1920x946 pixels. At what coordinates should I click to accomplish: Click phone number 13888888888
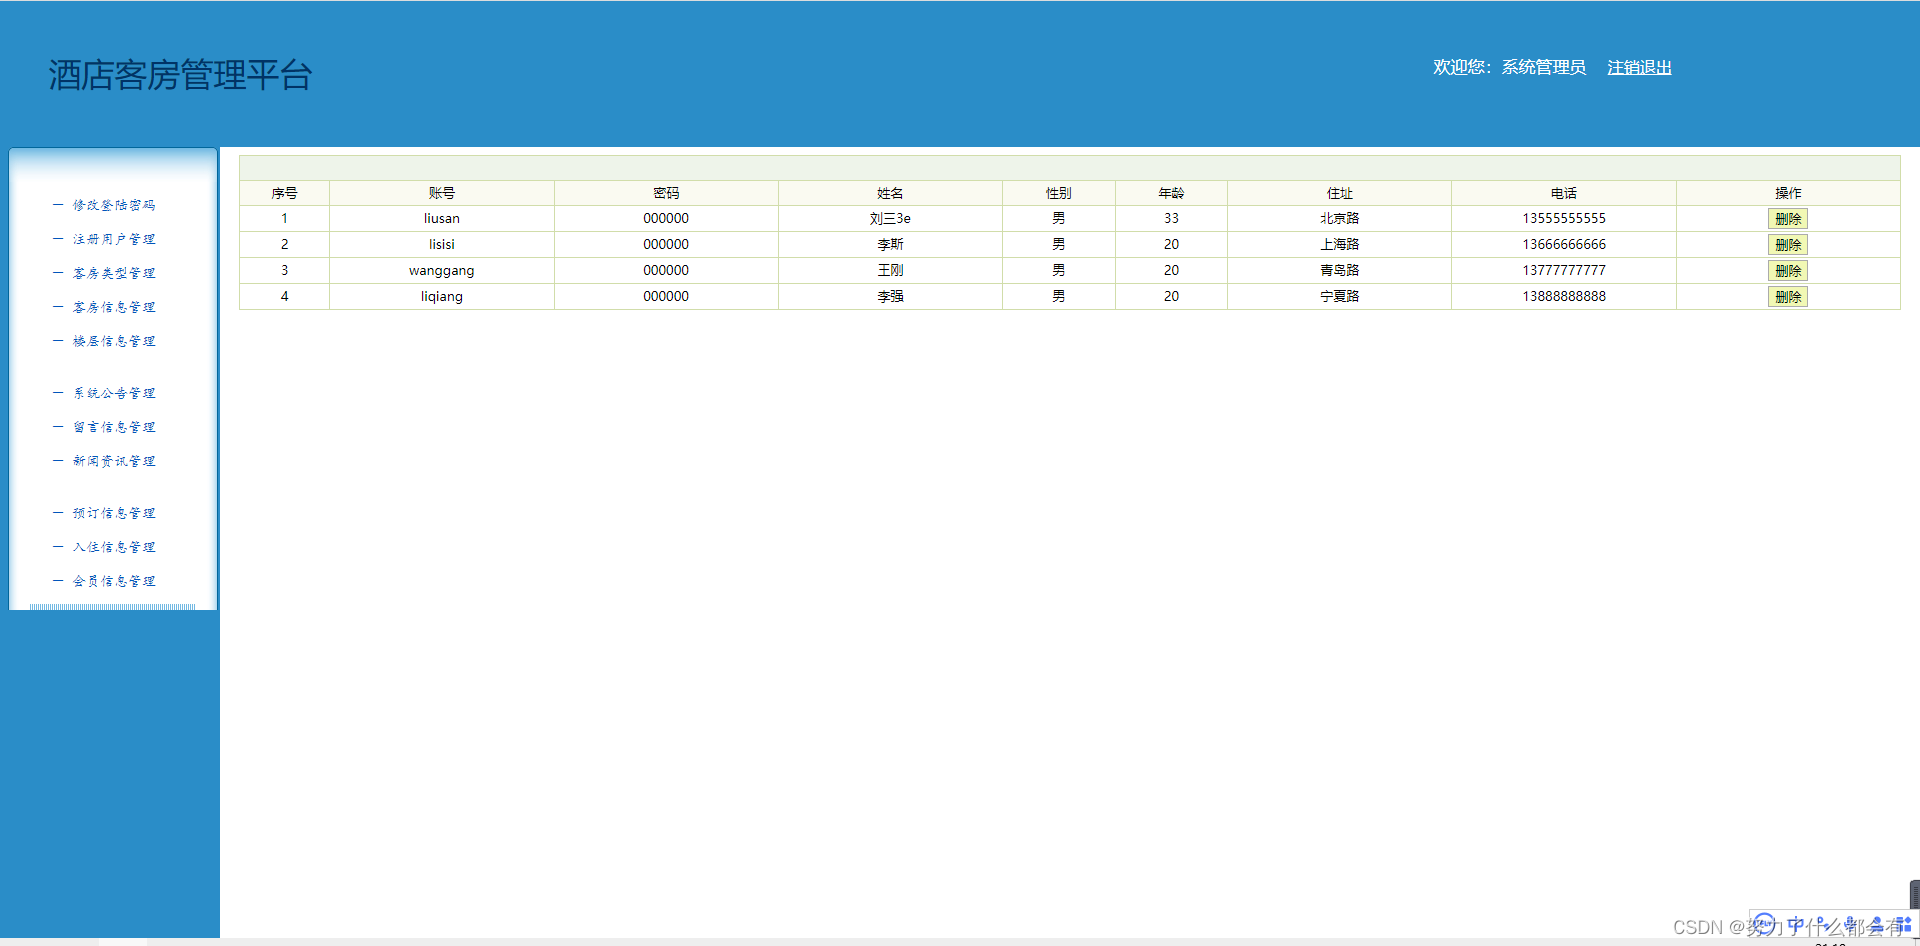tap(1564, 296)
